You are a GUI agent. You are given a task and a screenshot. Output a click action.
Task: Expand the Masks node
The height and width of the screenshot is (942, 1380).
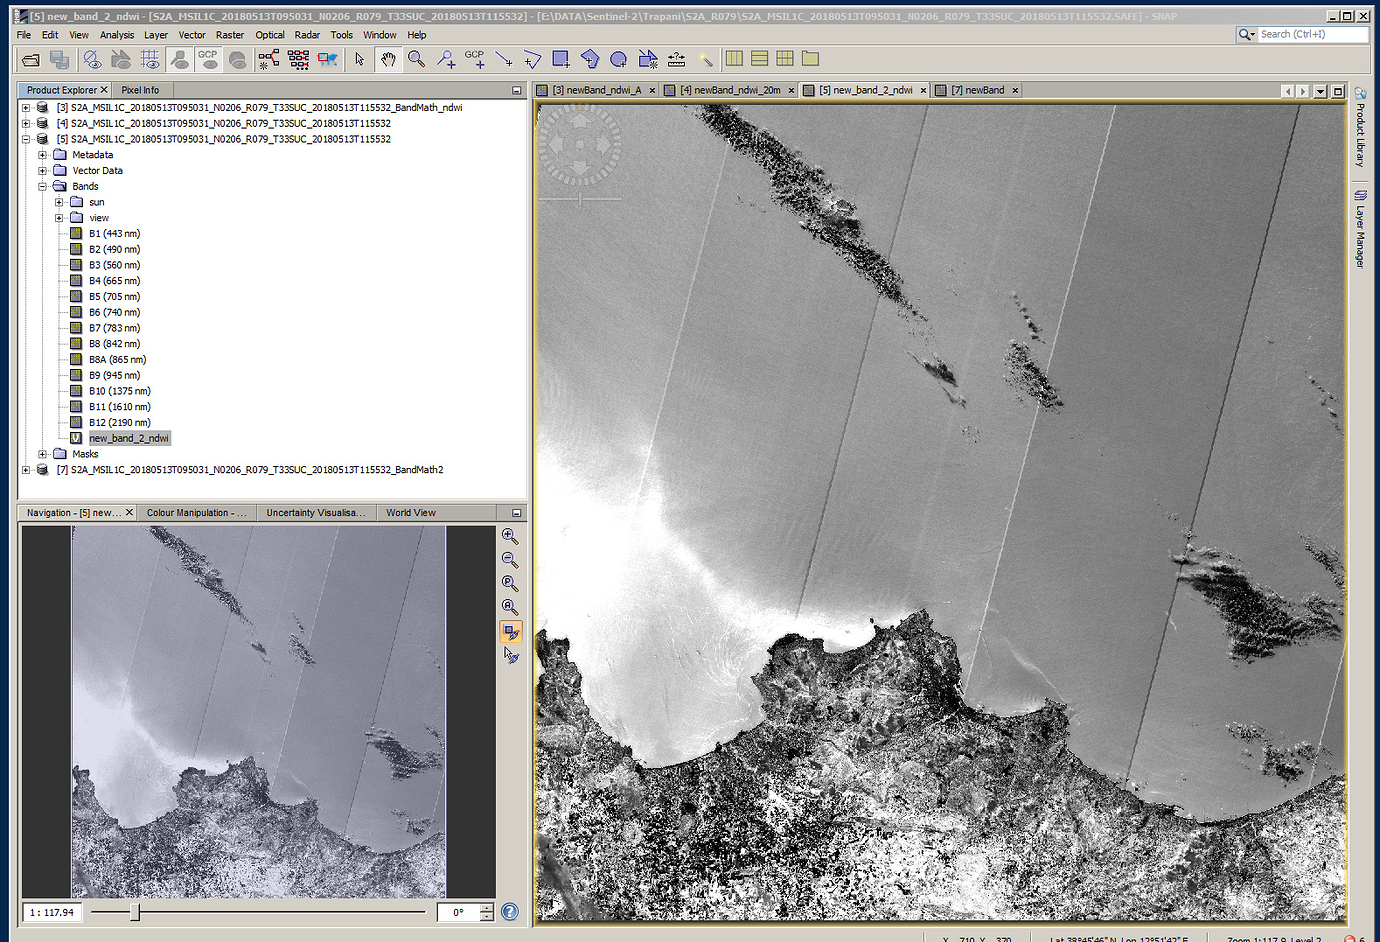click(x=42, y=453)
